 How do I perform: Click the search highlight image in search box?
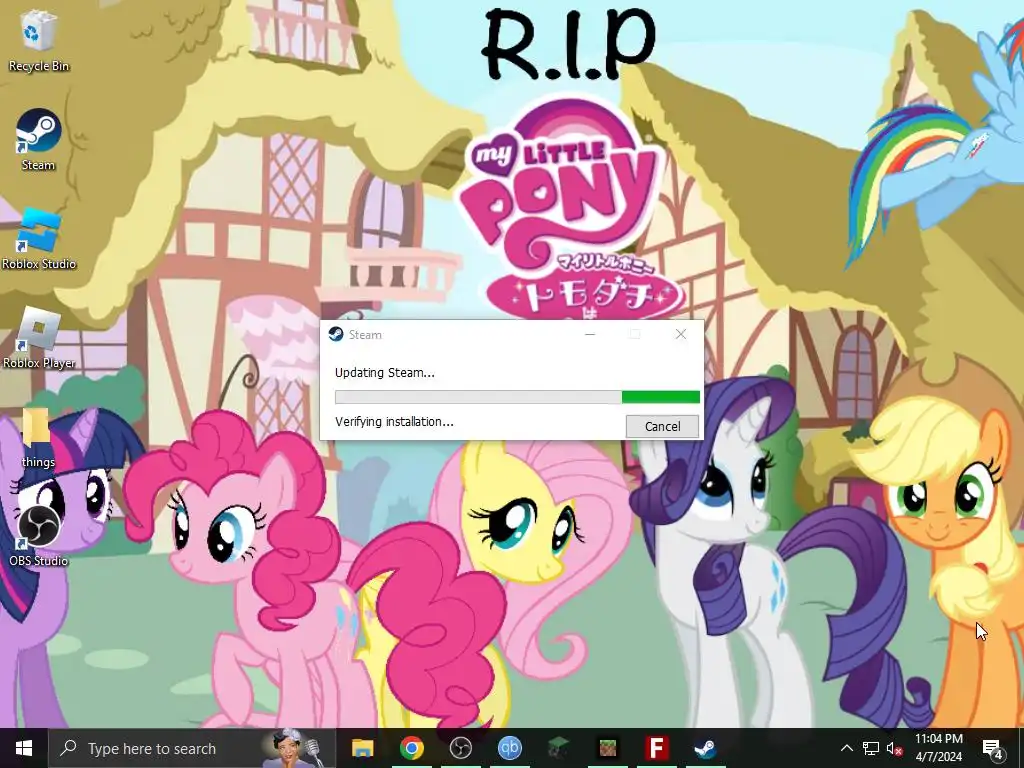pyautogui.click(x=292, y=748)
